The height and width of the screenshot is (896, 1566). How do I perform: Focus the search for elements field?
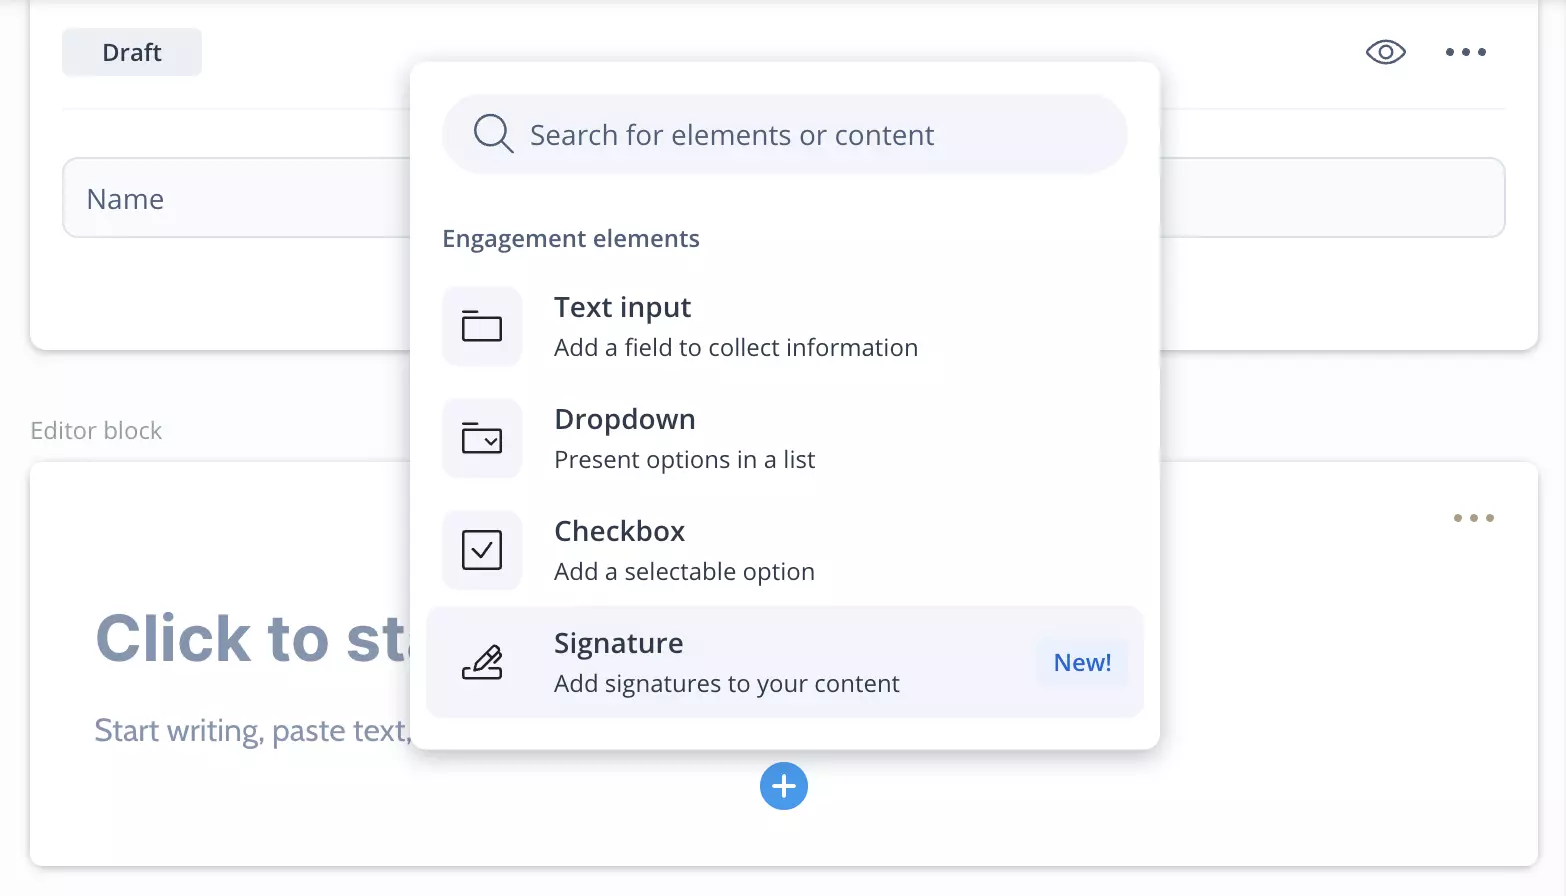tap(785, 134)
